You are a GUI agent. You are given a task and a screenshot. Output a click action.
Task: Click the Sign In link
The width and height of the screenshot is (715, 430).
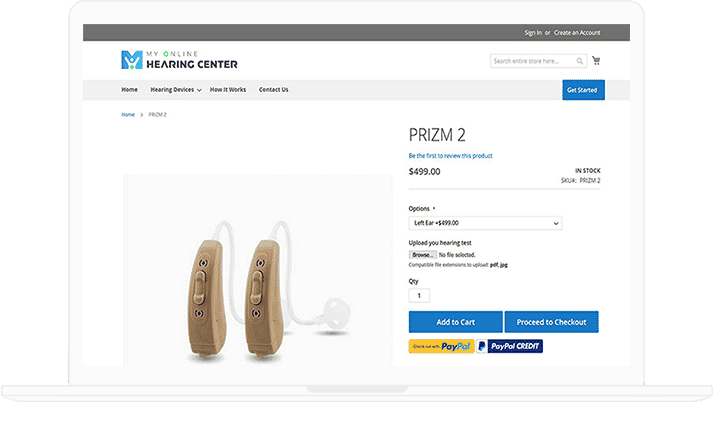click(x=533, y=33)
